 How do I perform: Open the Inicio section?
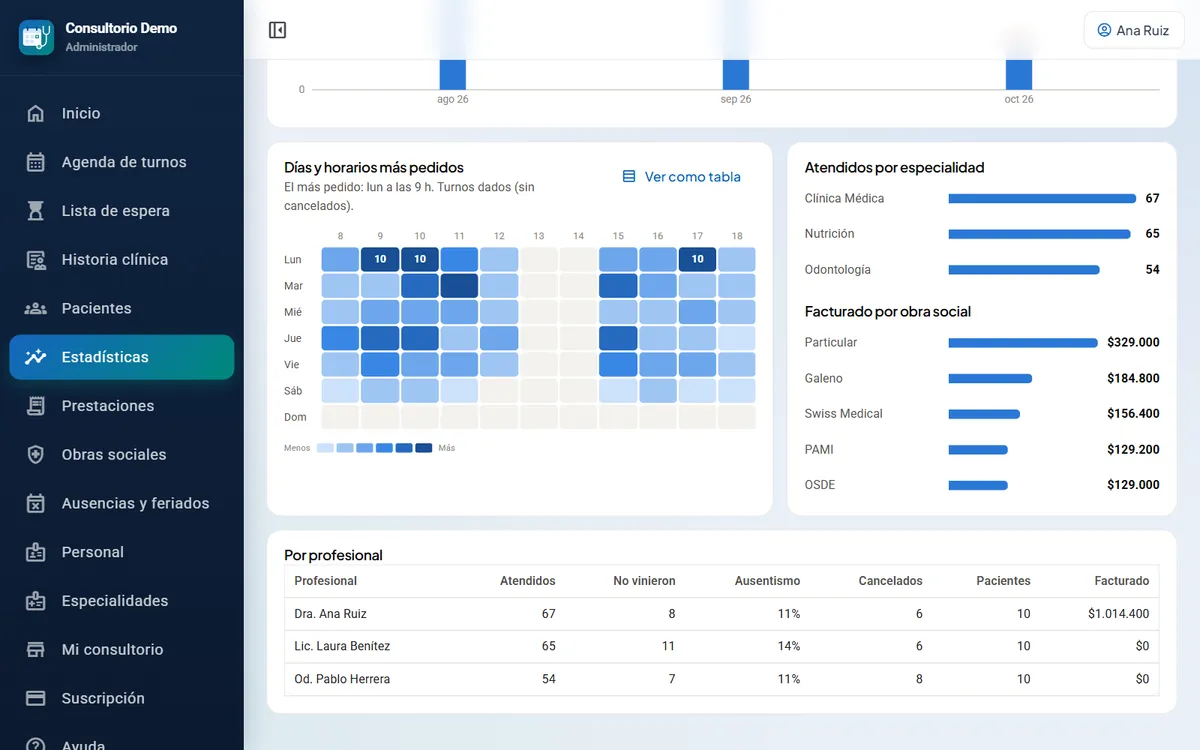tap(122, 113)
